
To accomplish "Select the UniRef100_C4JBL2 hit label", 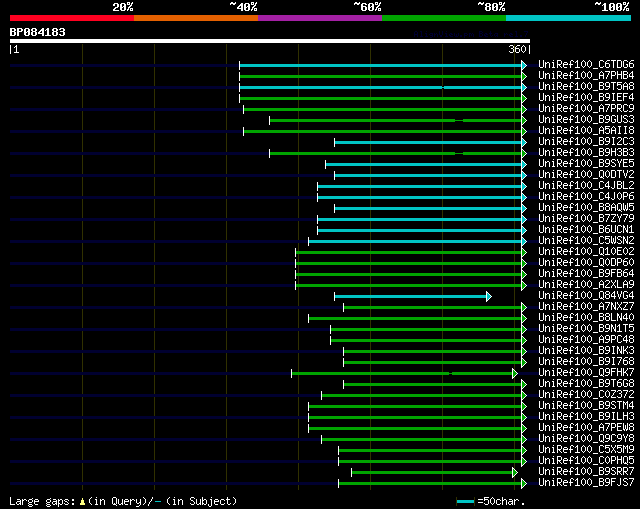I will 586,186.
